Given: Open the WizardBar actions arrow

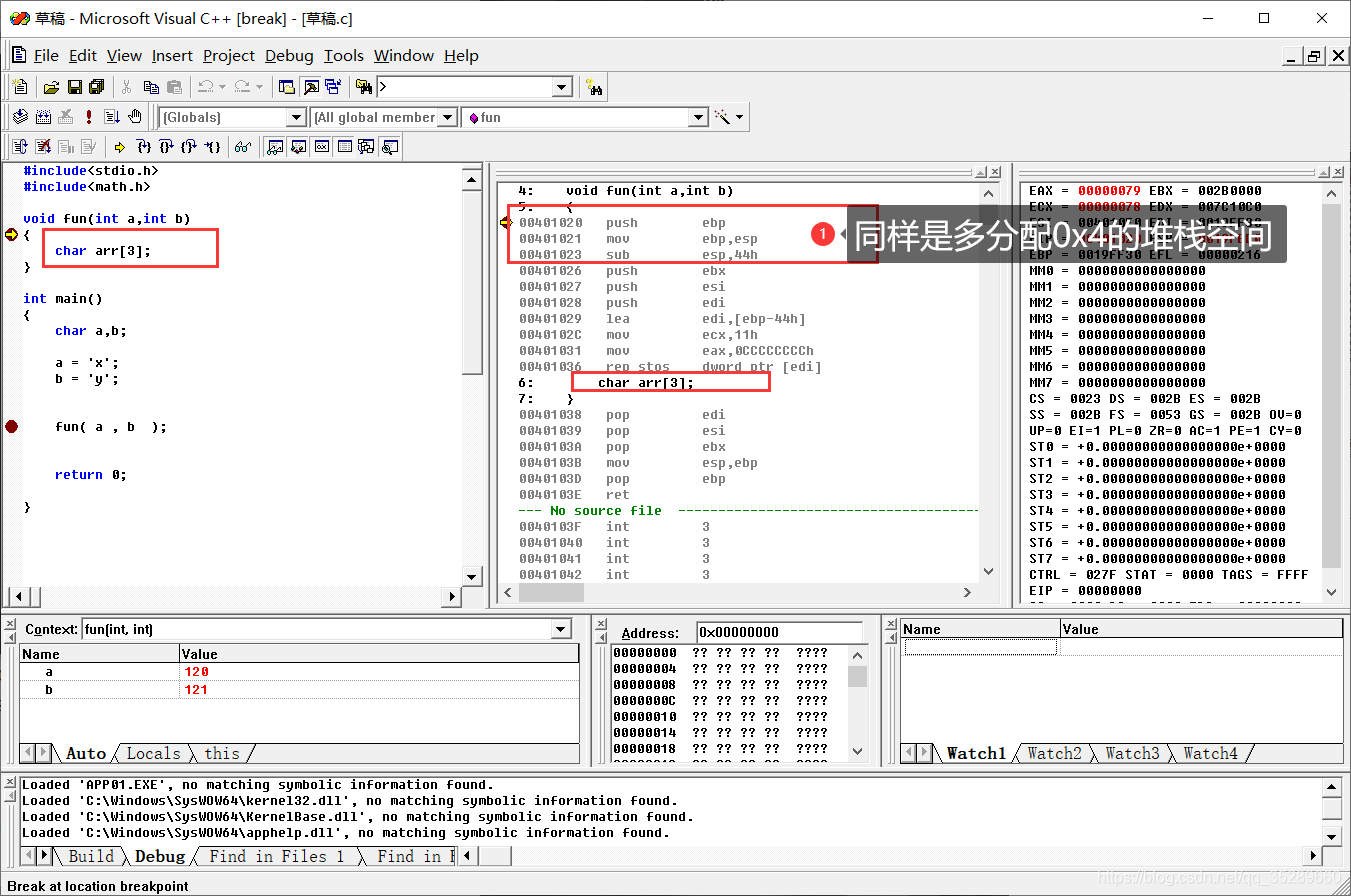Looking at the screenshot, I should [x=740, y=117].
